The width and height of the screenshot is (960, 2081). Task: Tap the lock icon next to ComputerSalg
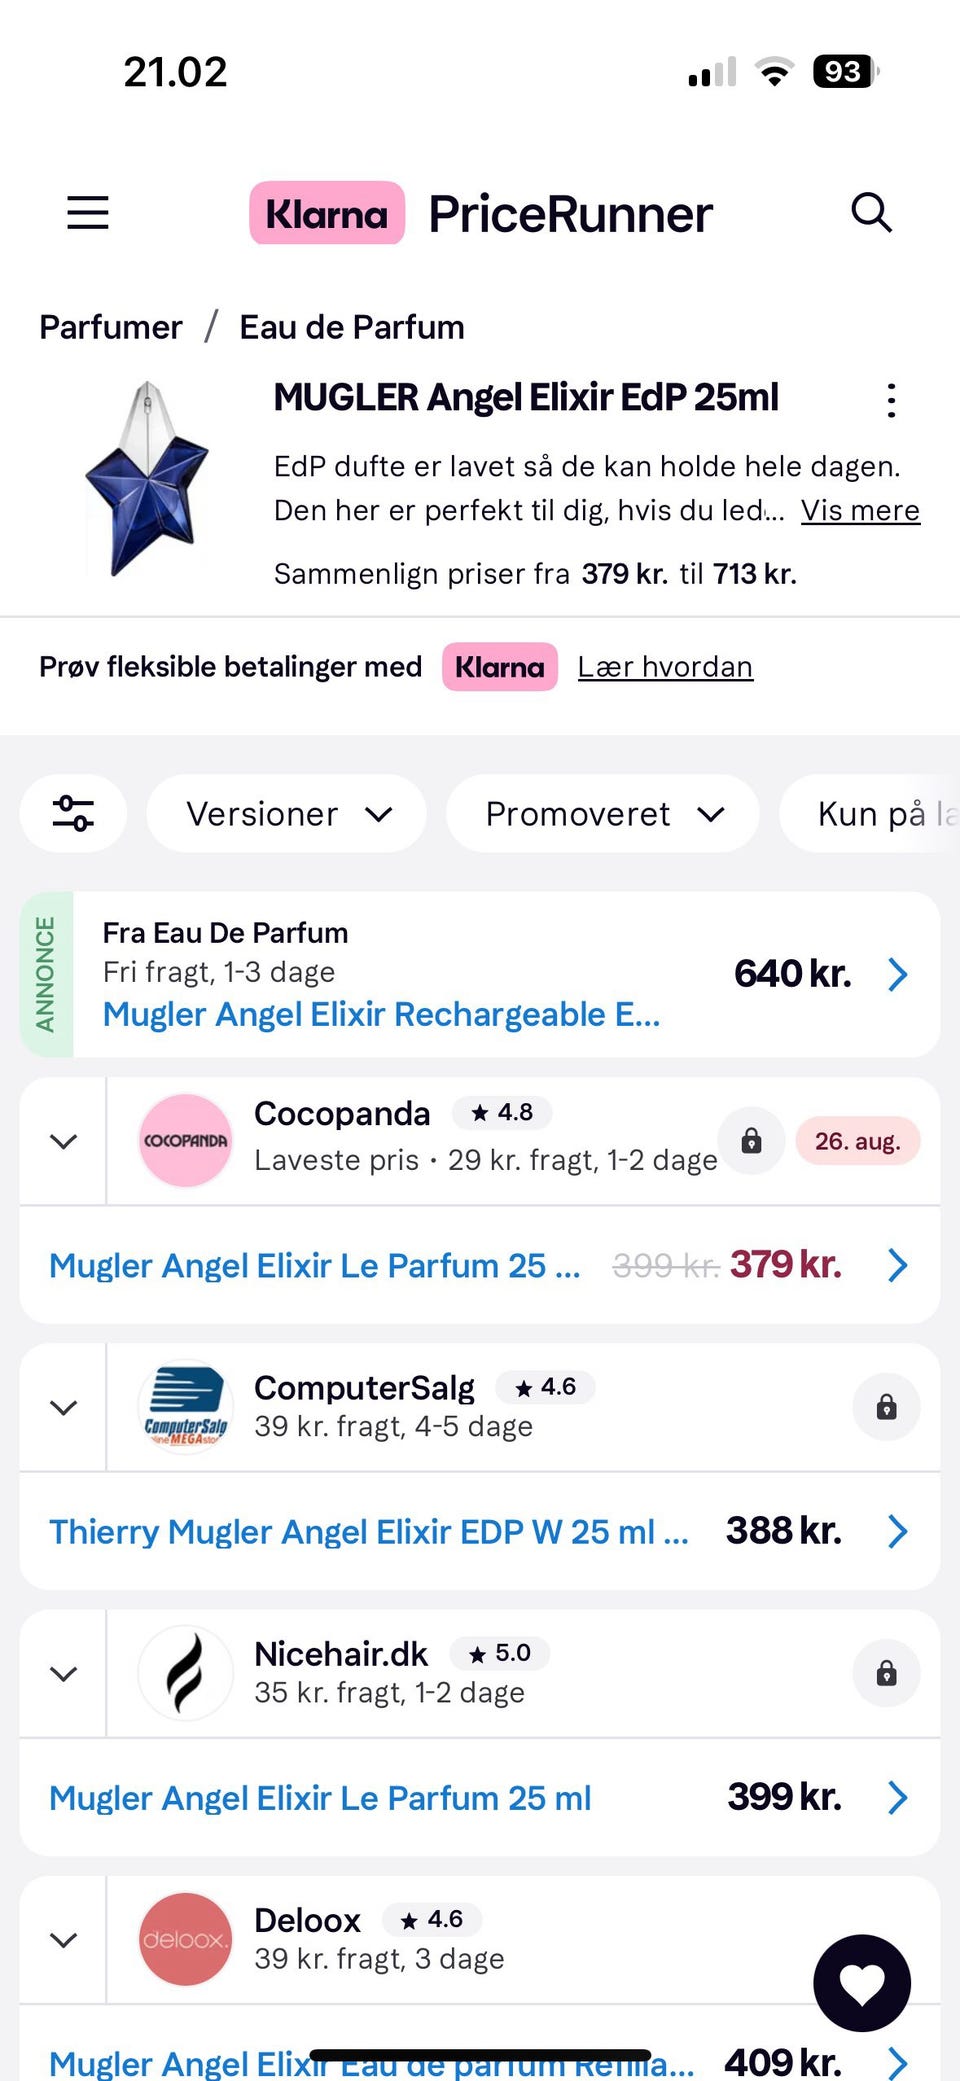click(x=886, y=1408)
